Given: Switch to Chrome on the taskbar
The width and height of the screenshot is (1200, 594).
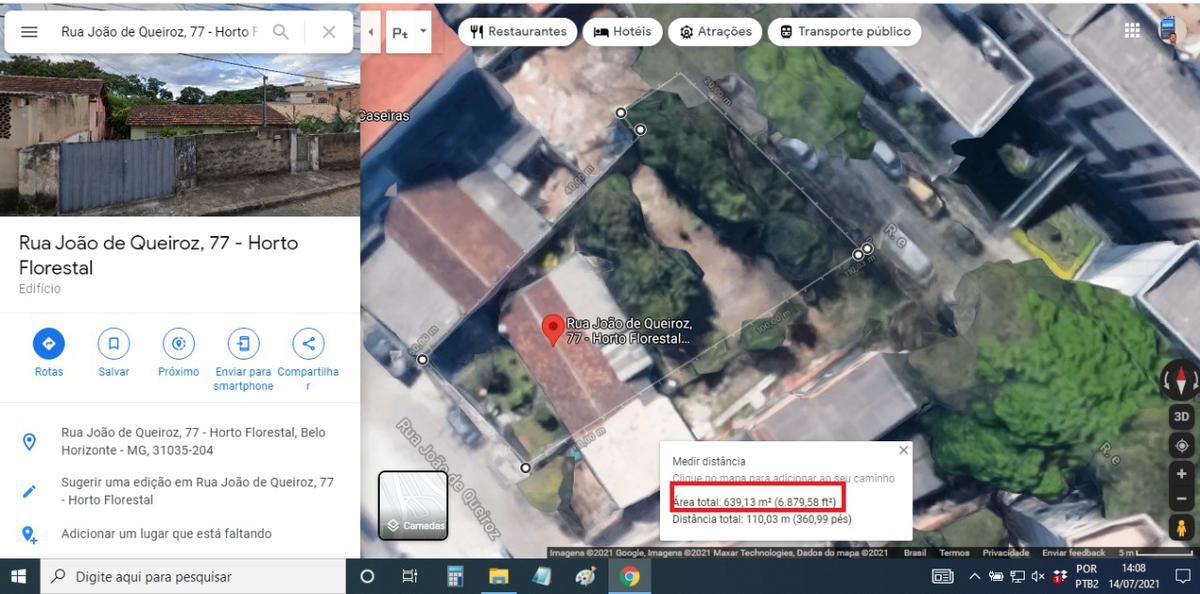Looking at the screenshot, I should pyautogui.click(x=630, y=576).
